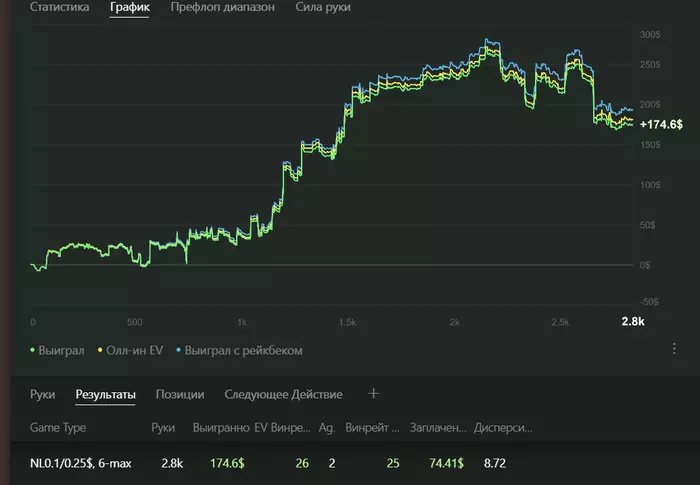This screenshot has width=700, height=485.
Task: Click the 0$ y-axis label
Action: [x=645, y=265]
